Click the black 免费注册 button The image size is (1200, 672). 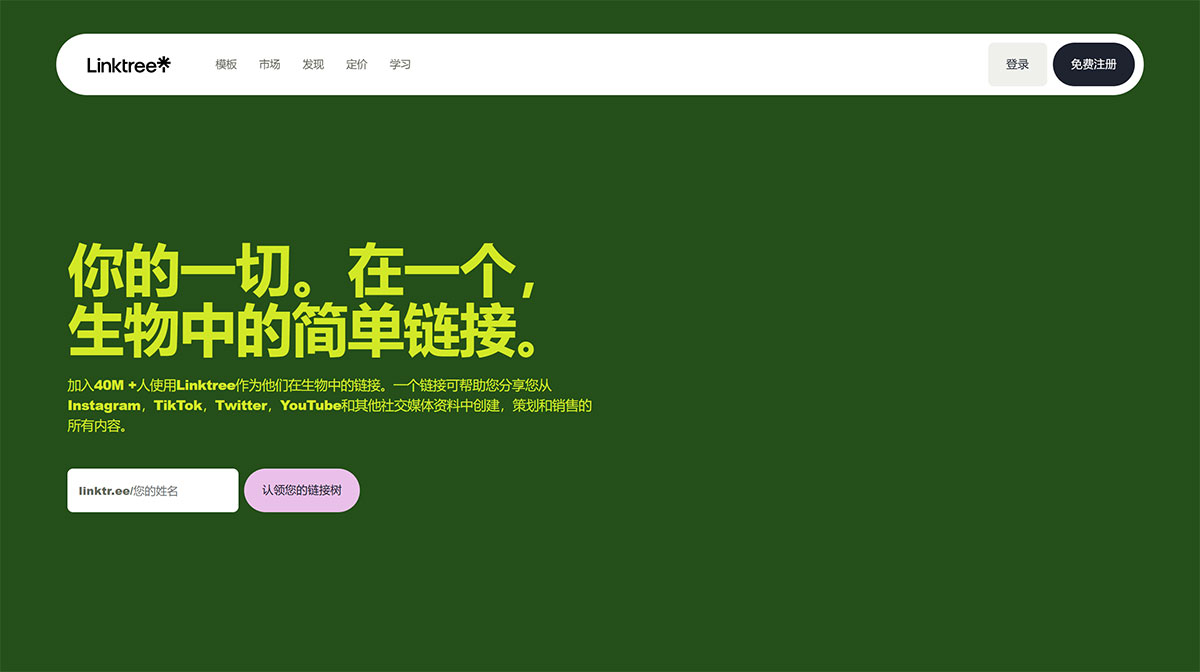point(1093,63)
